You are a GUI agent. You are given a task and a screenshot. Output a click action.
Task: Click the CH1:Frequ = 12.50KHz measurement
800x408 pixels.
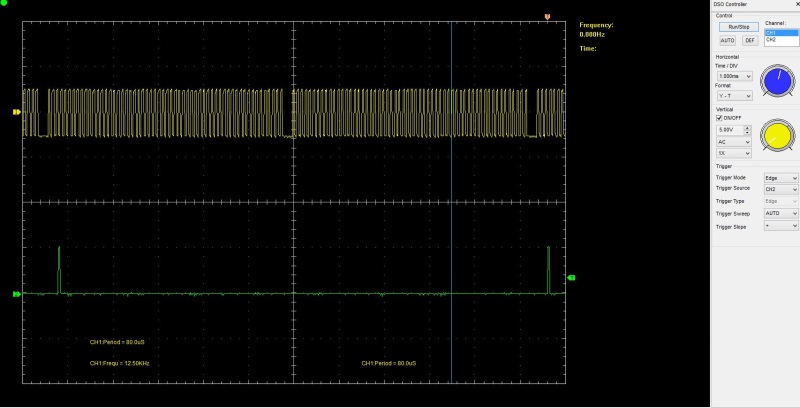119,363
